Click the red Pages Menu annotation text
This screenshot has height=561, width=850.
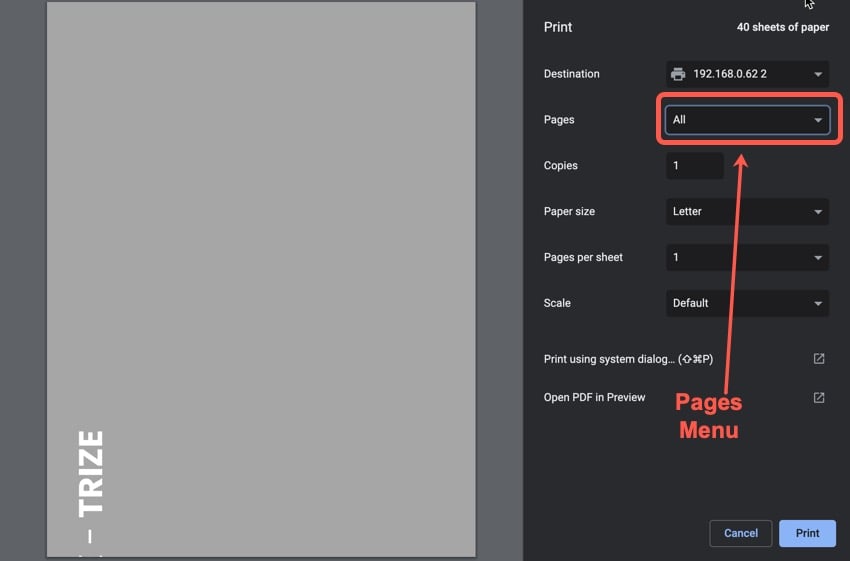[708, 416]
